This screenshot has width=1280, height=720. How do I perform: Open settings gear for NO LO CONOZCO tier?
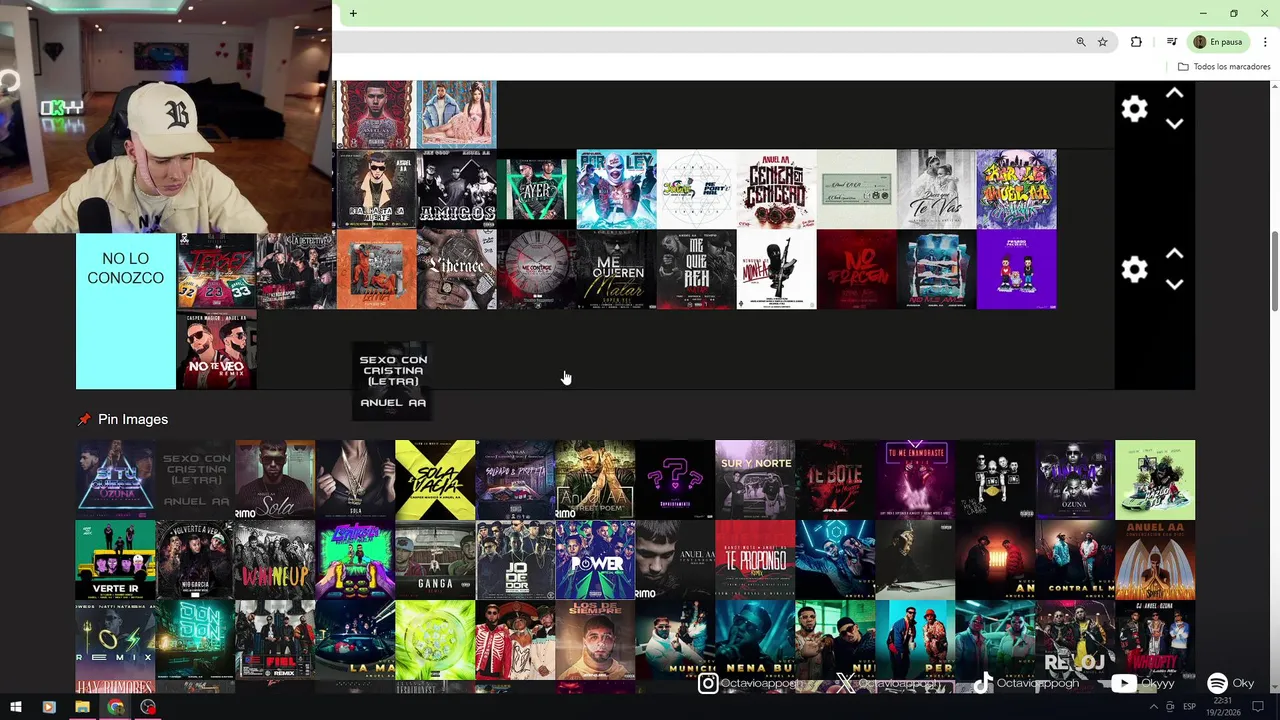tap(1134, 269)
